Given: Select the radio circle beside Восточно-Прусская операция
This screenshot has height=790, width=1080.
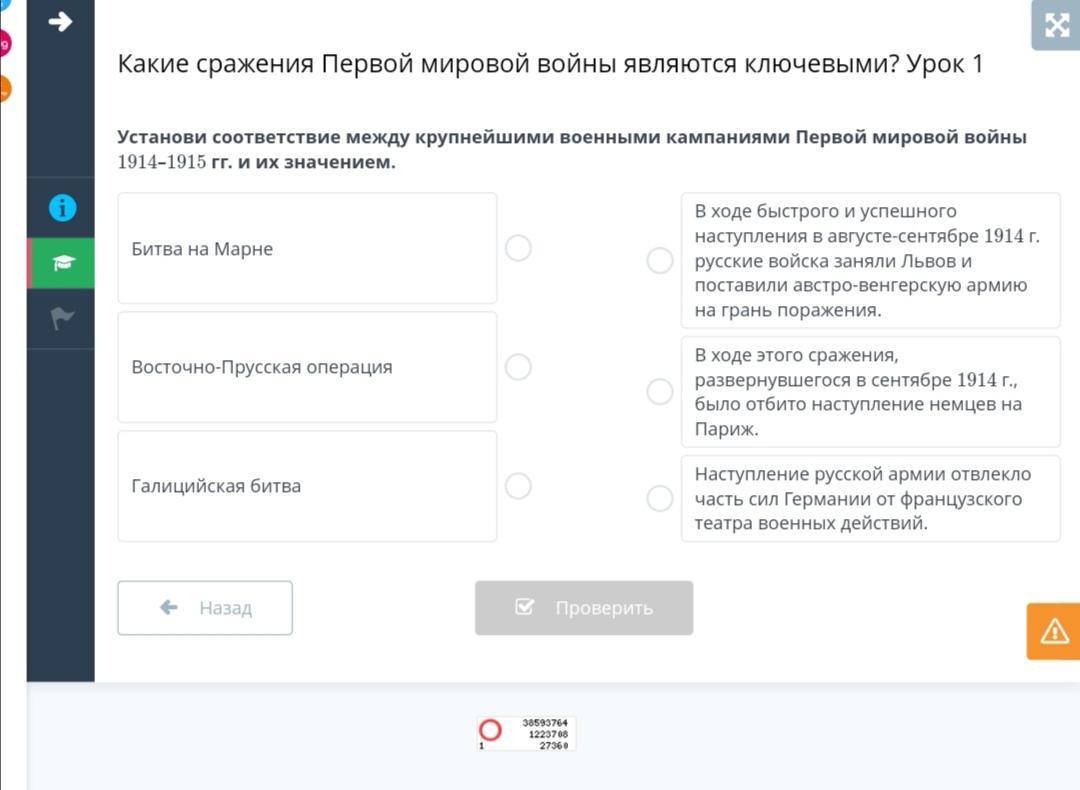Looking at the screenshot, I should click(518, 367).
